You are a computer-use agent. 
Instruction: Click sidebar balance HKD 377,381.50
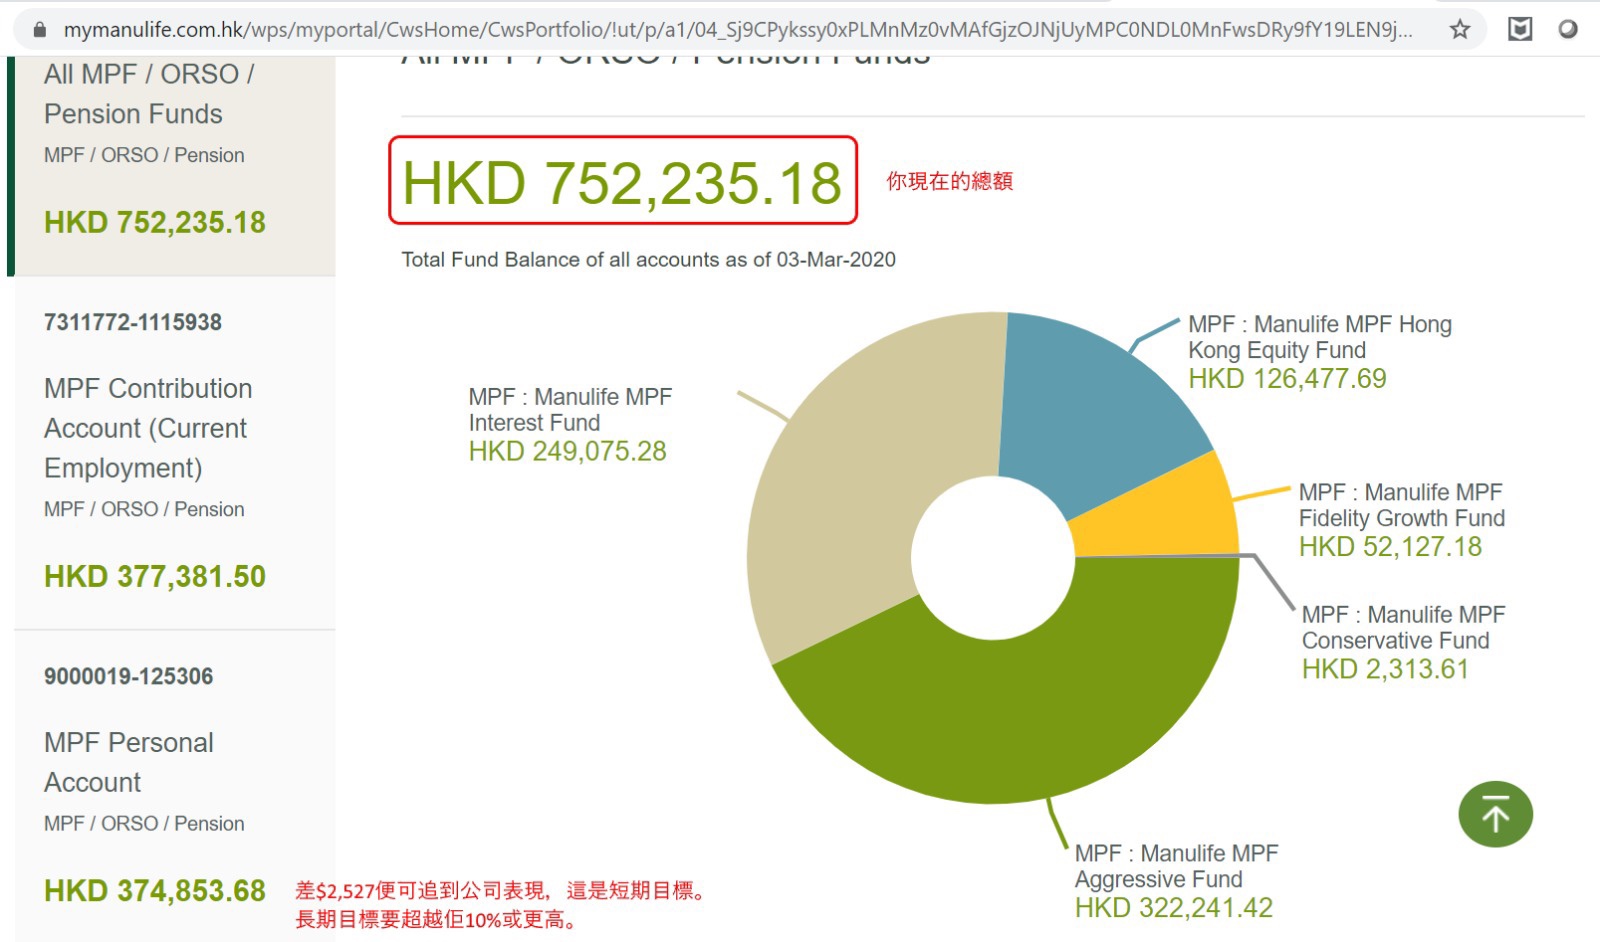[x=155, y=576]
